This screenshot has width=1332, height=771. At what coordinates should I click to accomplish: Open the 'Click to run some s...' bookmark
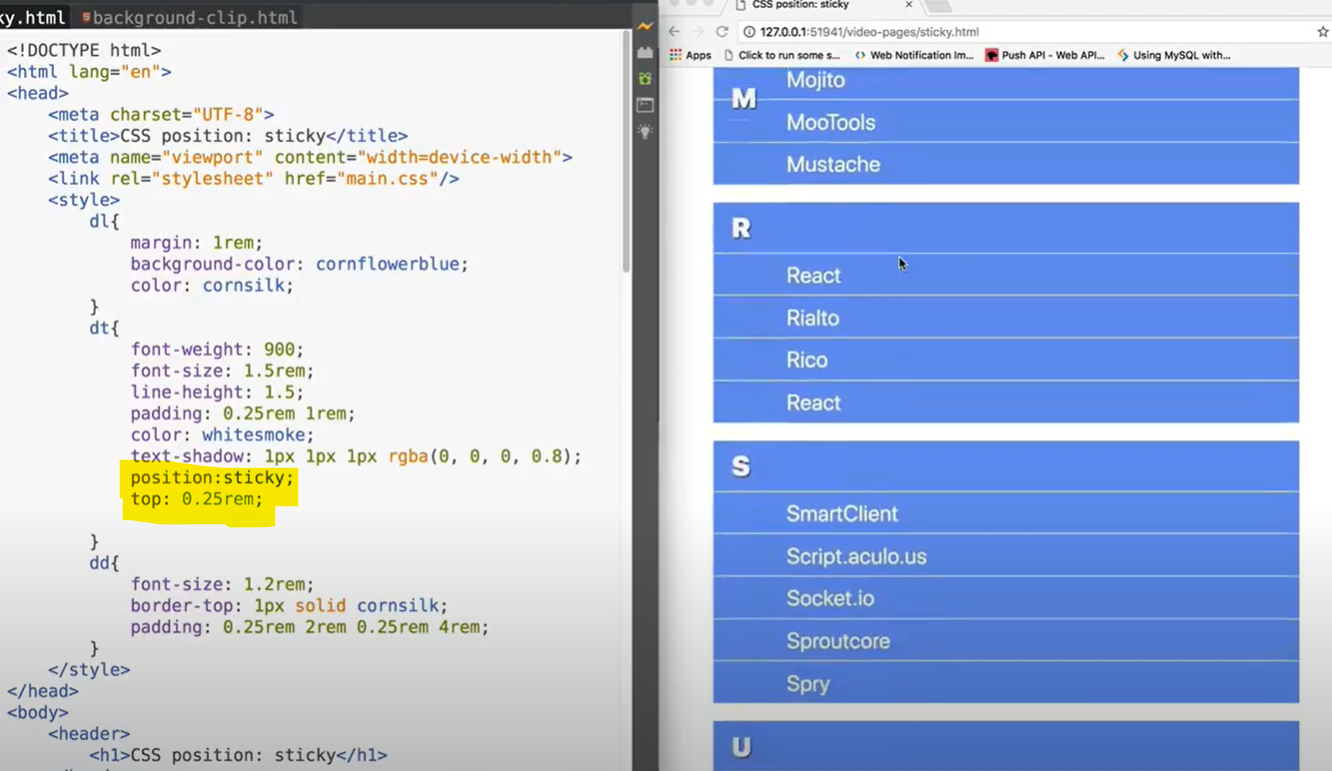[782, 55]
